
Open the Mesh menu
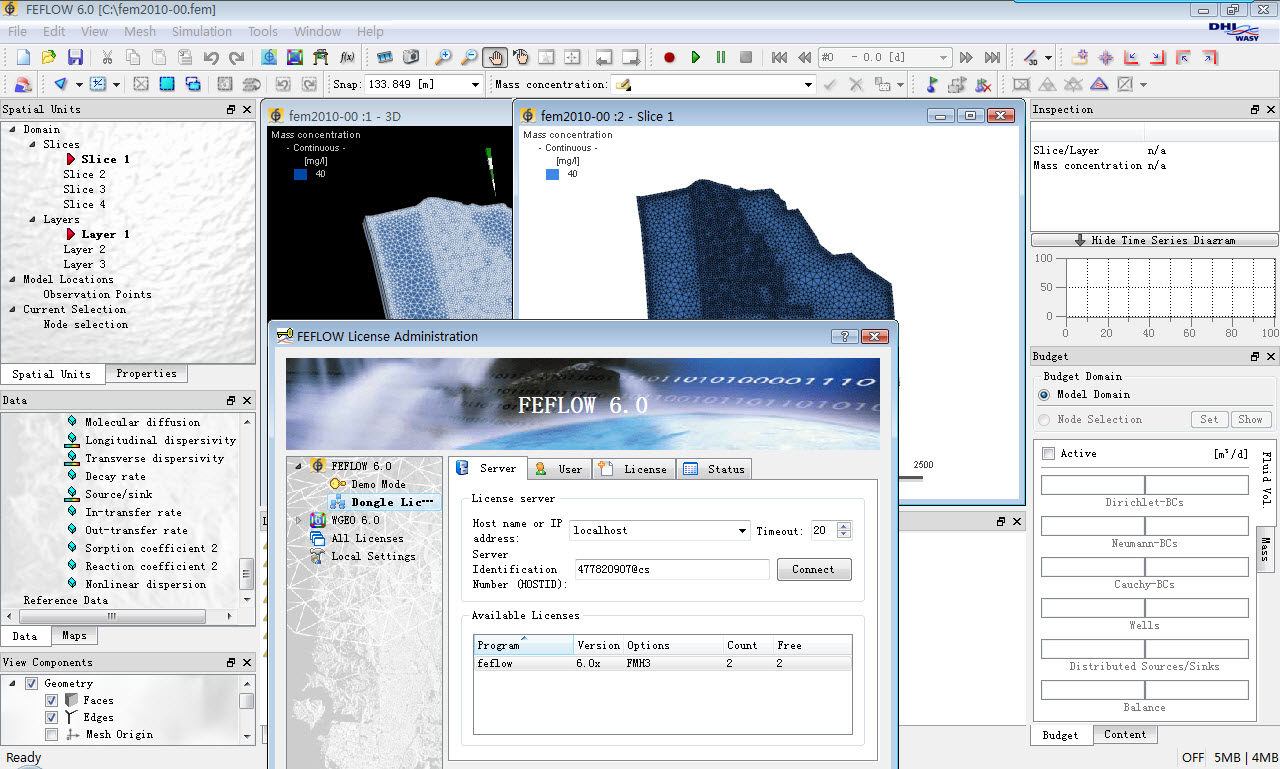[139, 31]
